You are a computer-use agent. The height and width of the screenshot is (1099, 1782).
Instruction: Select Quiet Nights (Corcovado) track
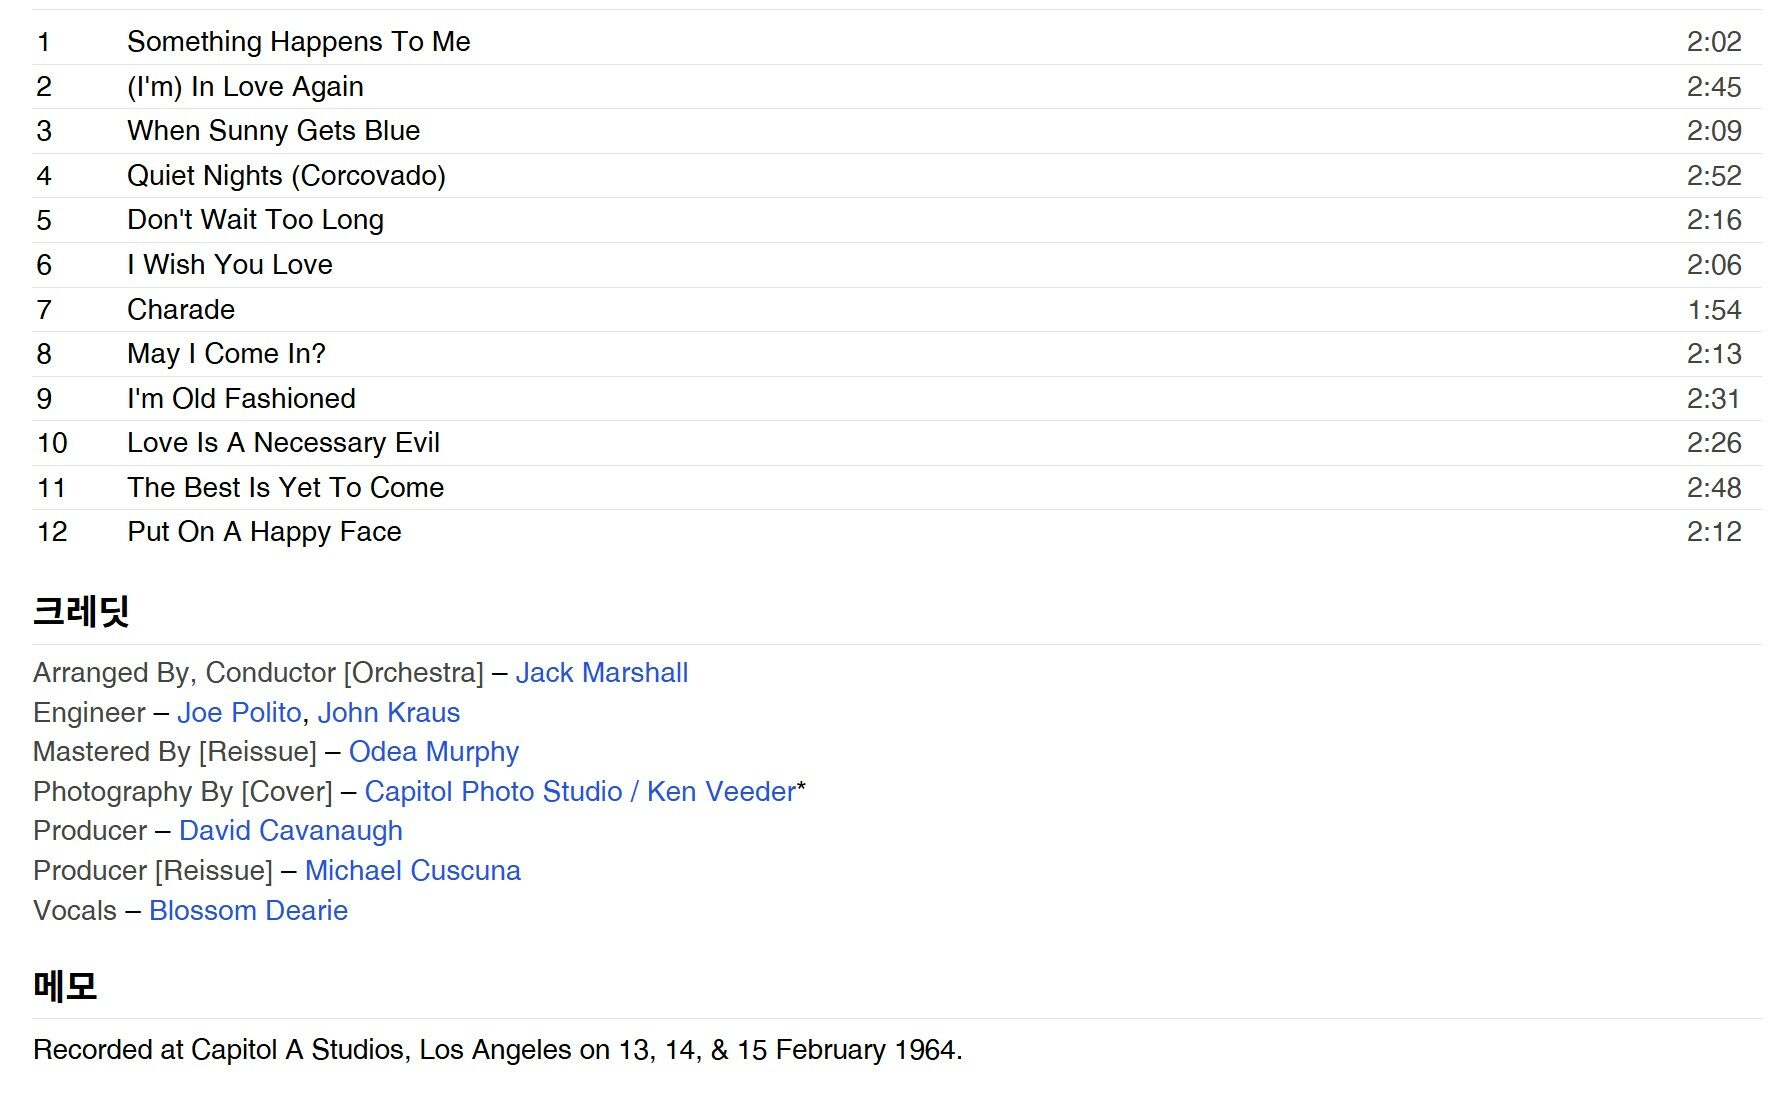pyautogui.click(x=286, y=176)
